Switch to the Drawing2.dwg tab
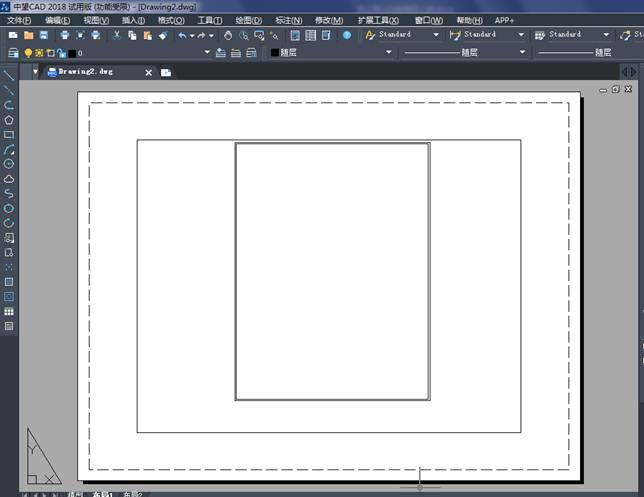The height and width of the screenshot is (497, 644). coord(88,72)
